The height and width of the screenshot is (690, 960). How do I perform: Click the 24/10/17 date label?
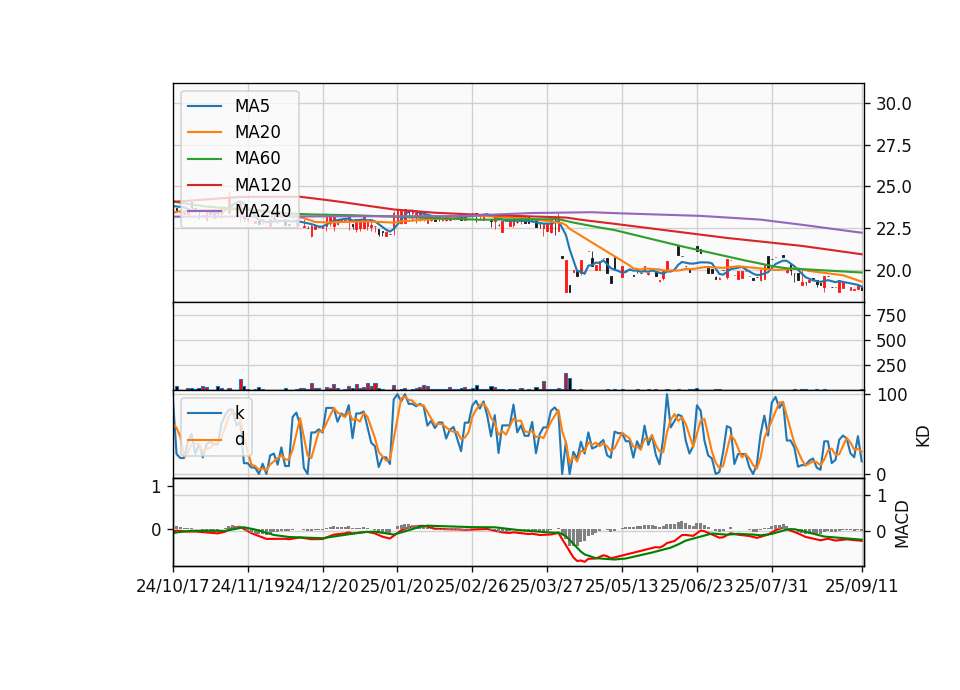[173, 586]
